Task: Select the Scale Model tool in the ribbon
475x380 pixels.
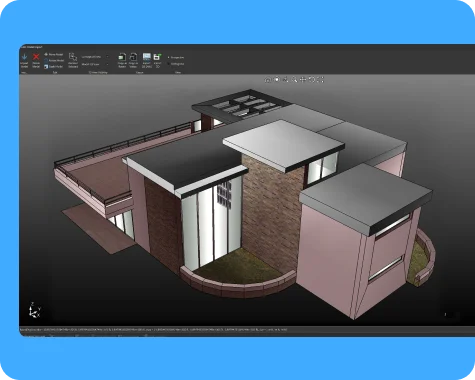Action: click(53, 67)
